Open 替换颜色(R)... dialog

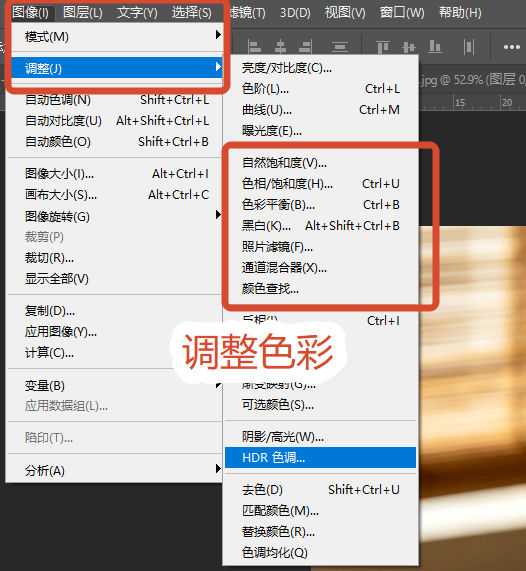pyautogui.click(x=321, y=532)
